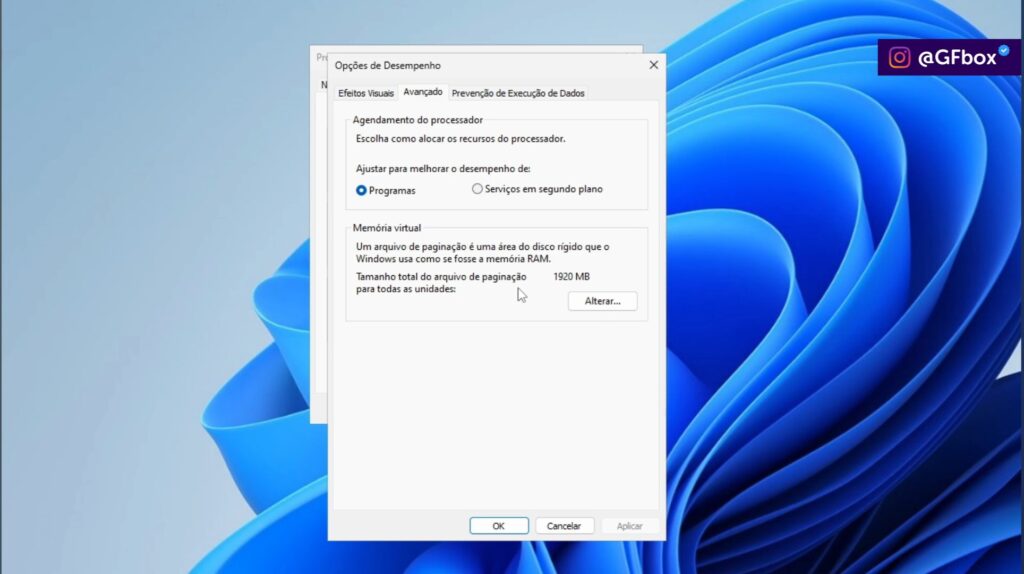Click the Agendamento do processador label
1024x574 pixels.
pos(418,120)
